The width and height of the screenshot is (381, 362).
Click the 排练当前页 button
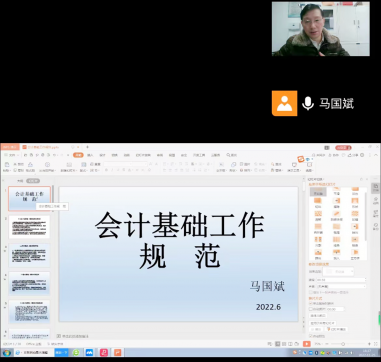point(318,315)
